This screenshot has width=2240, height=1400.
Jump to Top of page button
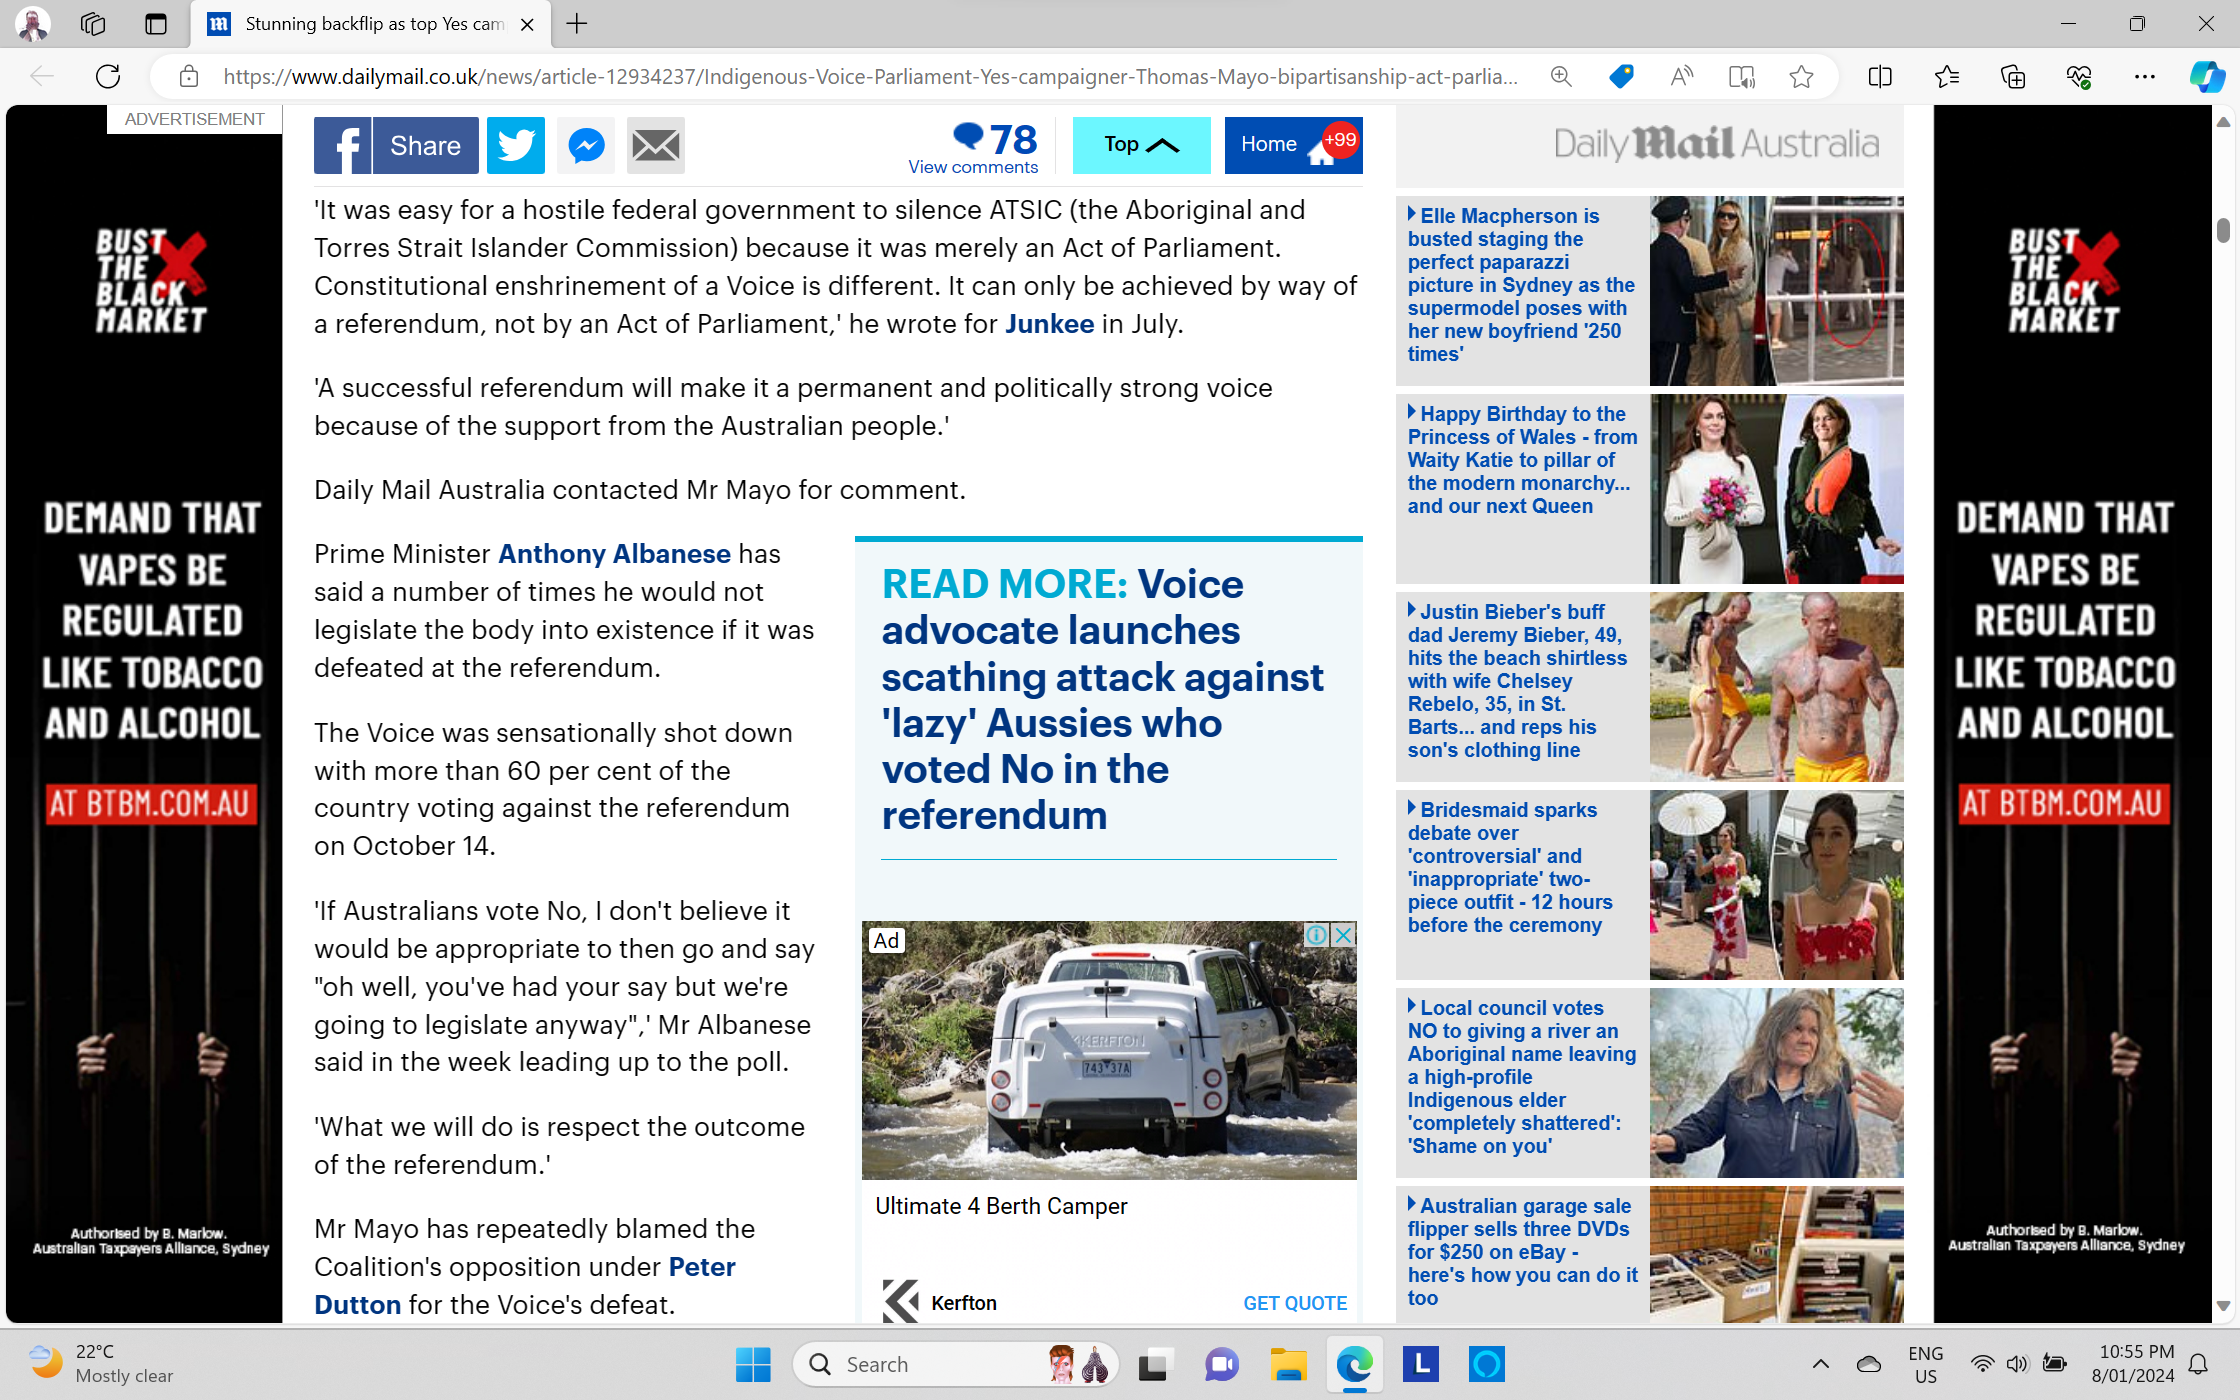coord(1141,145)
